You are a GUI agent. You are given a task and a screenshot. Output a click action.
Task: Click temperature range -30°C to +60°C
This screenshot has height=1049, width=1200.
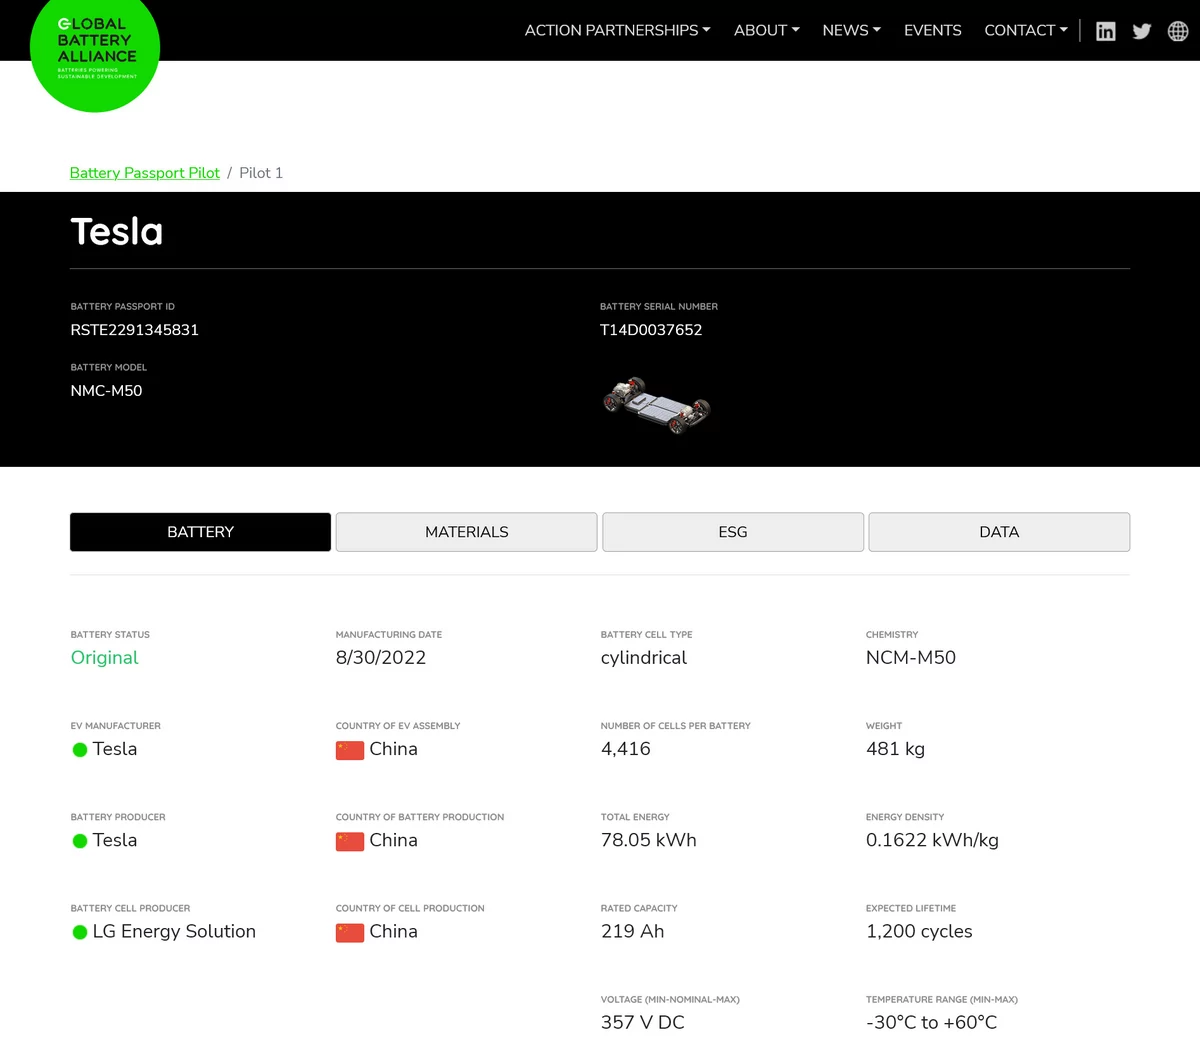[932, 1022]
